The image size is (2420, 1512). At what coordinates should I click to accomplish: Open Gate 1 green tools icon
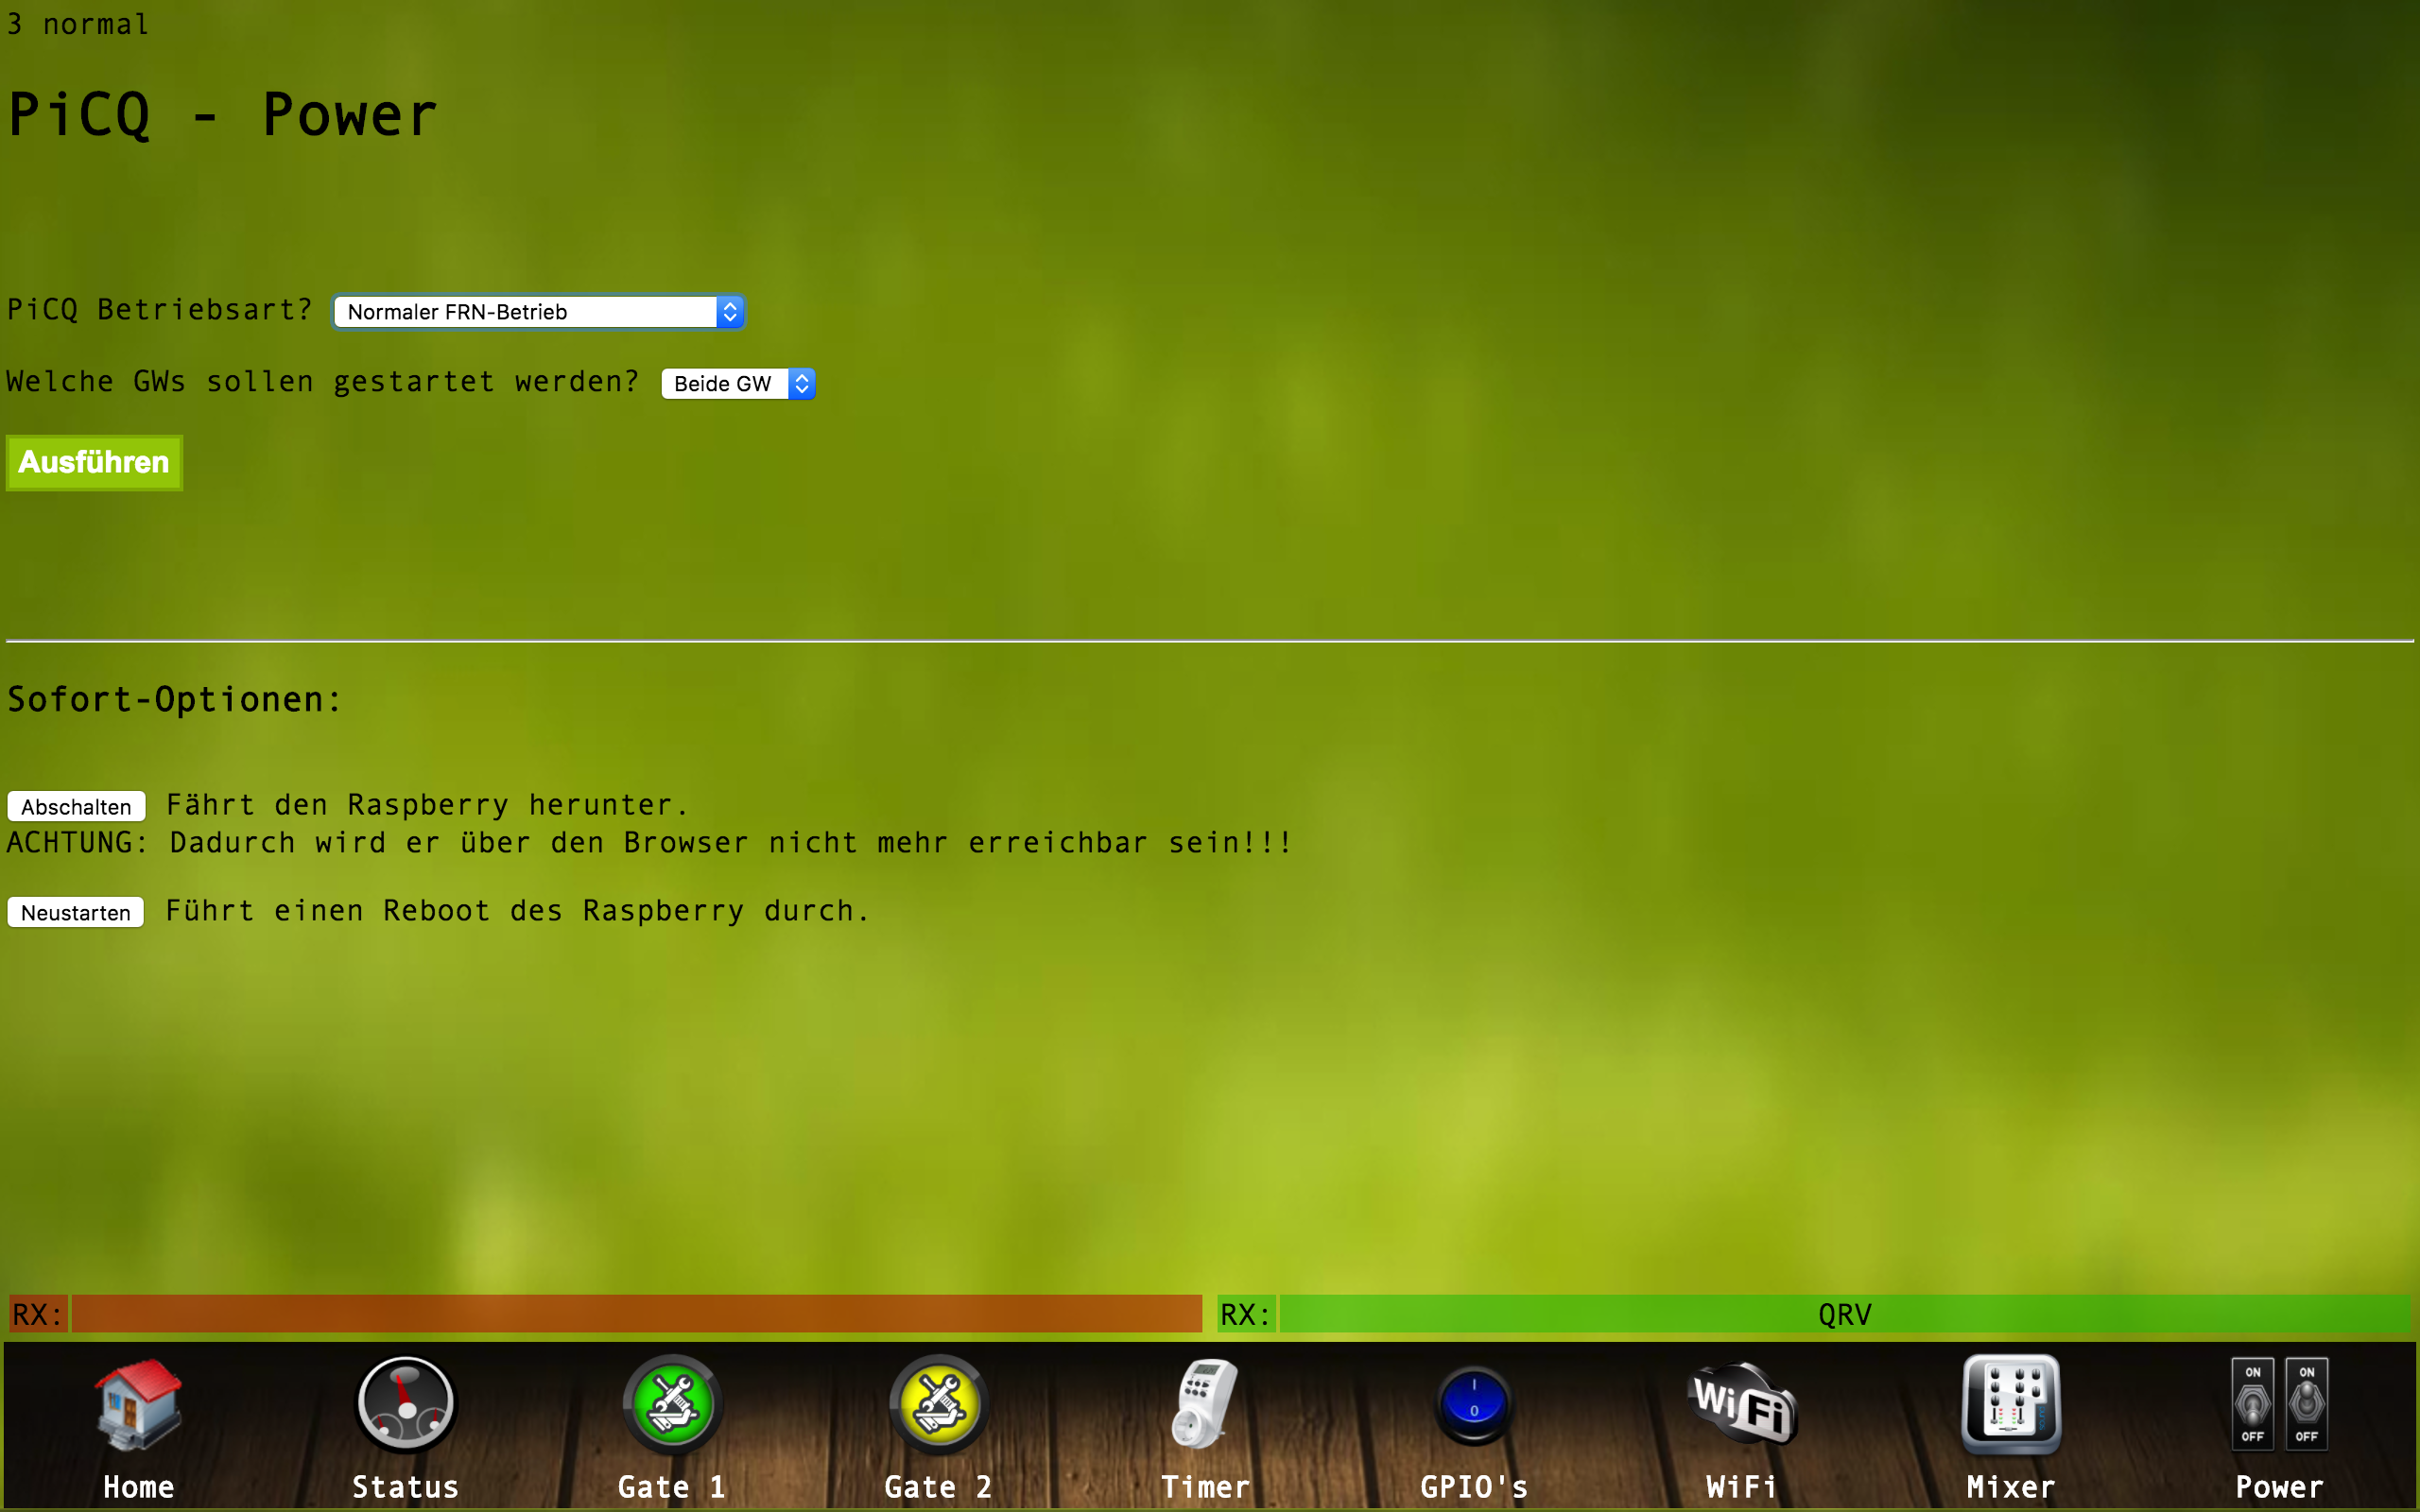click(673, 1403)
